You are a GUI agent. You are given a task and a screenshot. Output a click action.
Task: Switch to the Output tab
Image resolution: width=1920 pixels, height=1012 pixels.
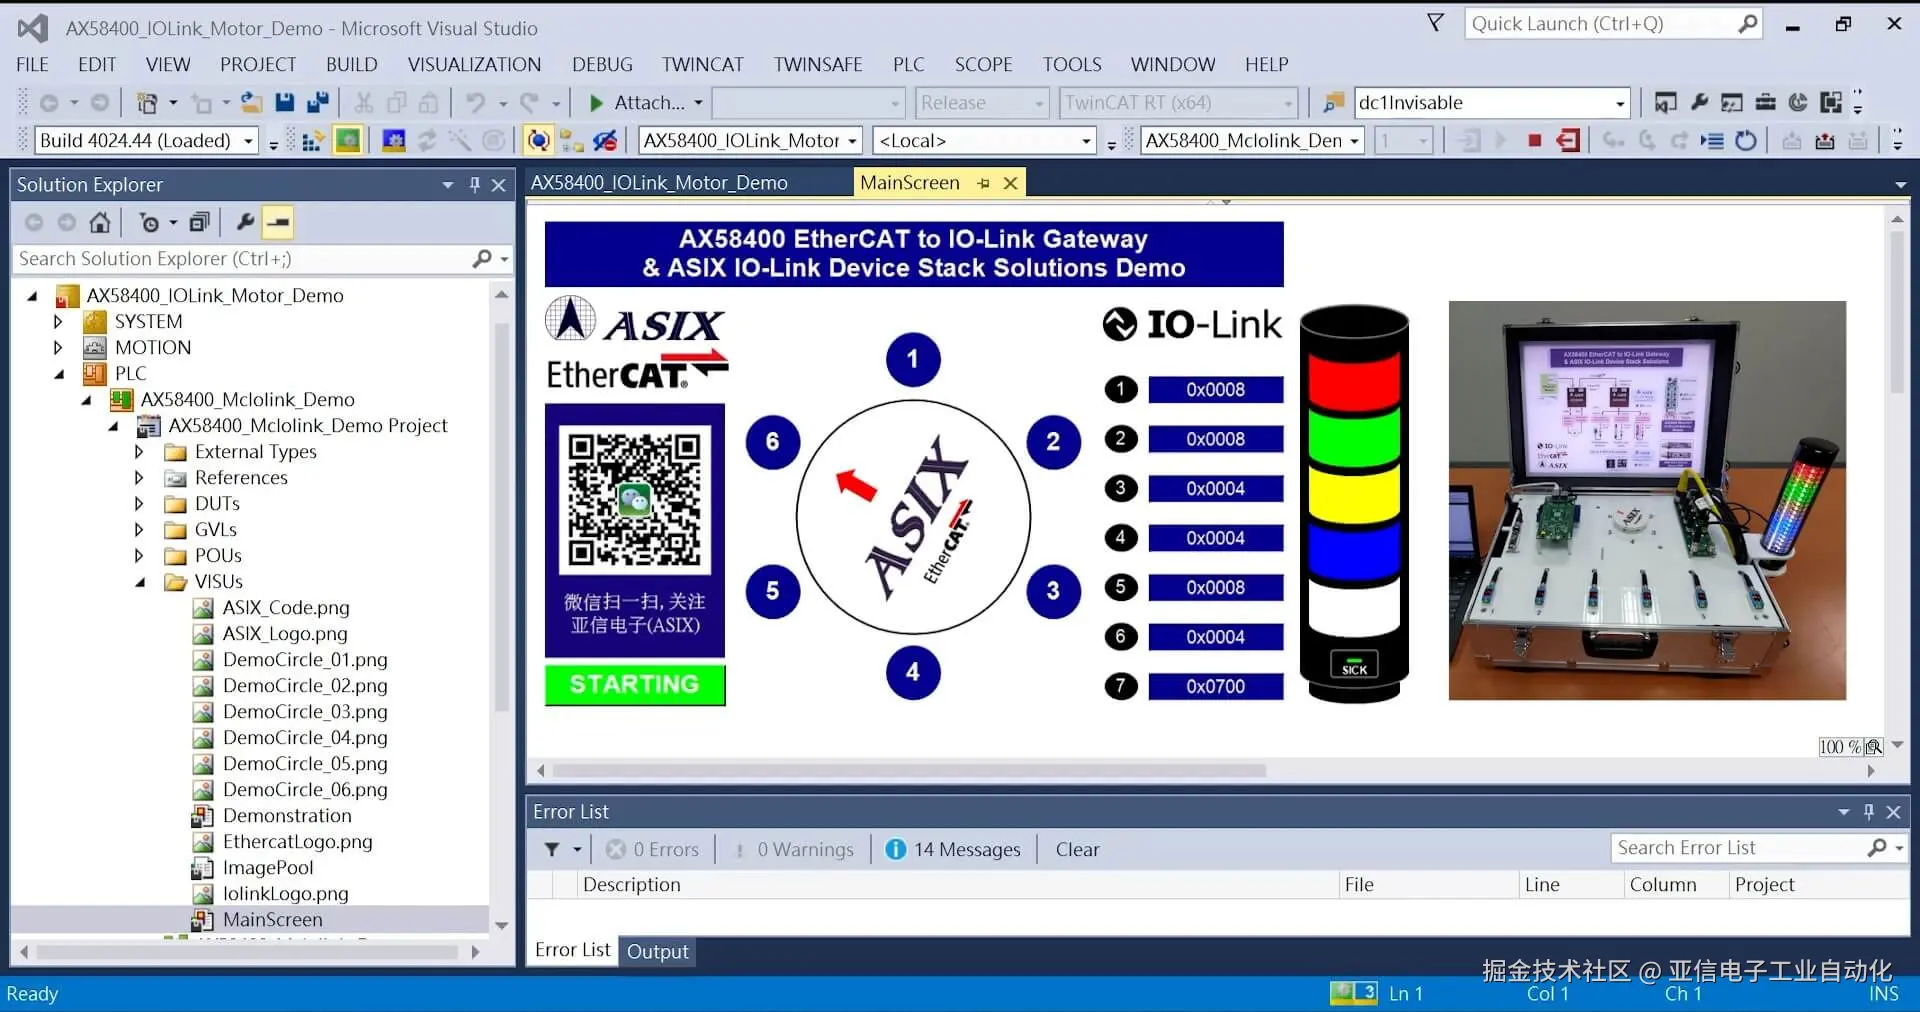coord(657,951)
